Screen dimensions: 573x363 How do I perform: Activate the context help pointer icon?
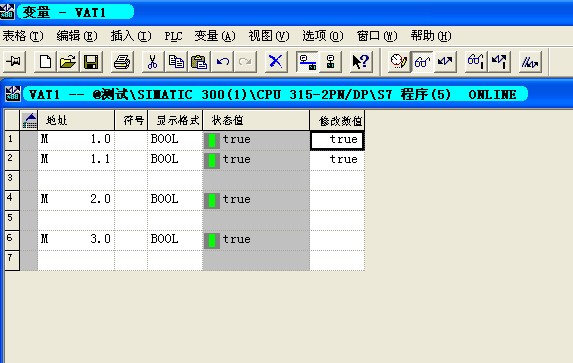(x=361, y=61)
